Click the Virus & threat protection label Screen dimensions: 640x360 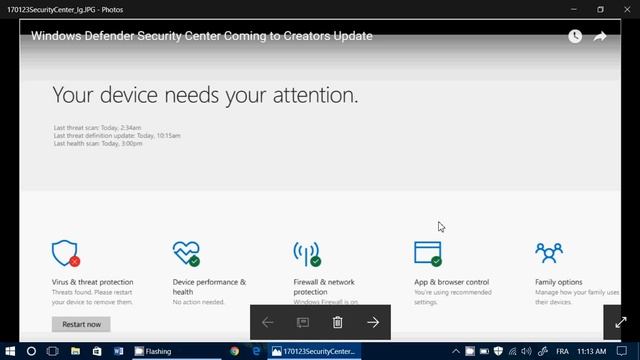pyautogui.click(x=93, y=282)
